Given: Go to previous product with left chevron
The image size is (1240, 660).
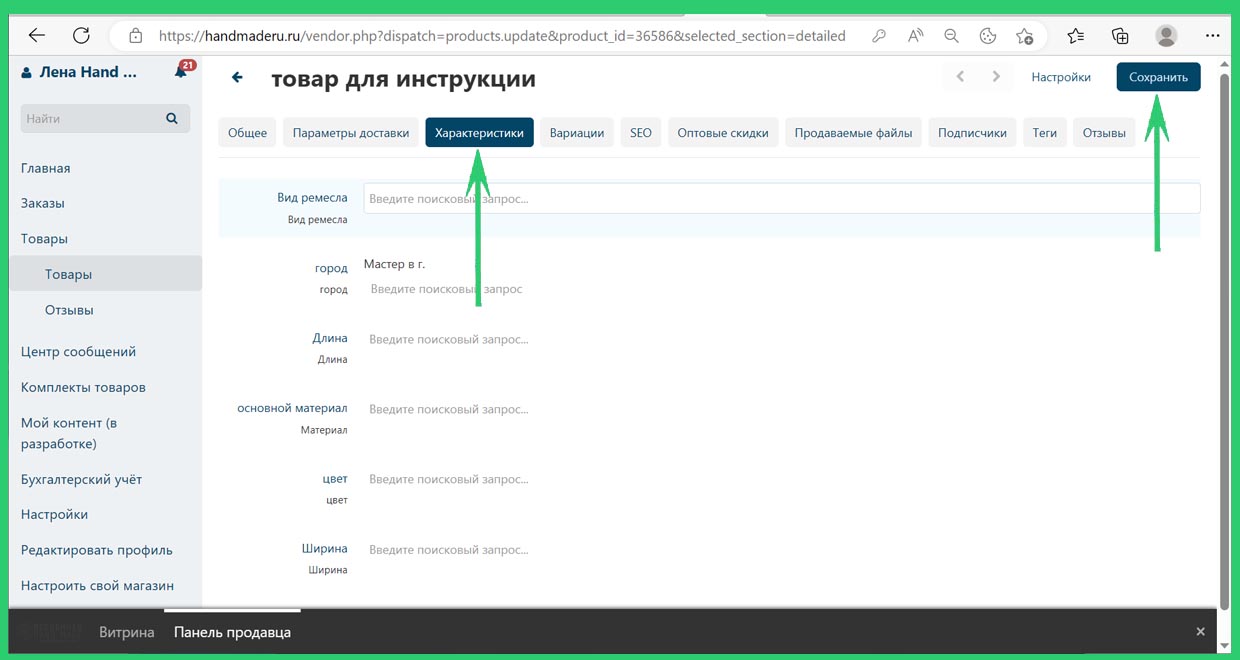Looking at the screenshot, I should [x=960, y=77].
